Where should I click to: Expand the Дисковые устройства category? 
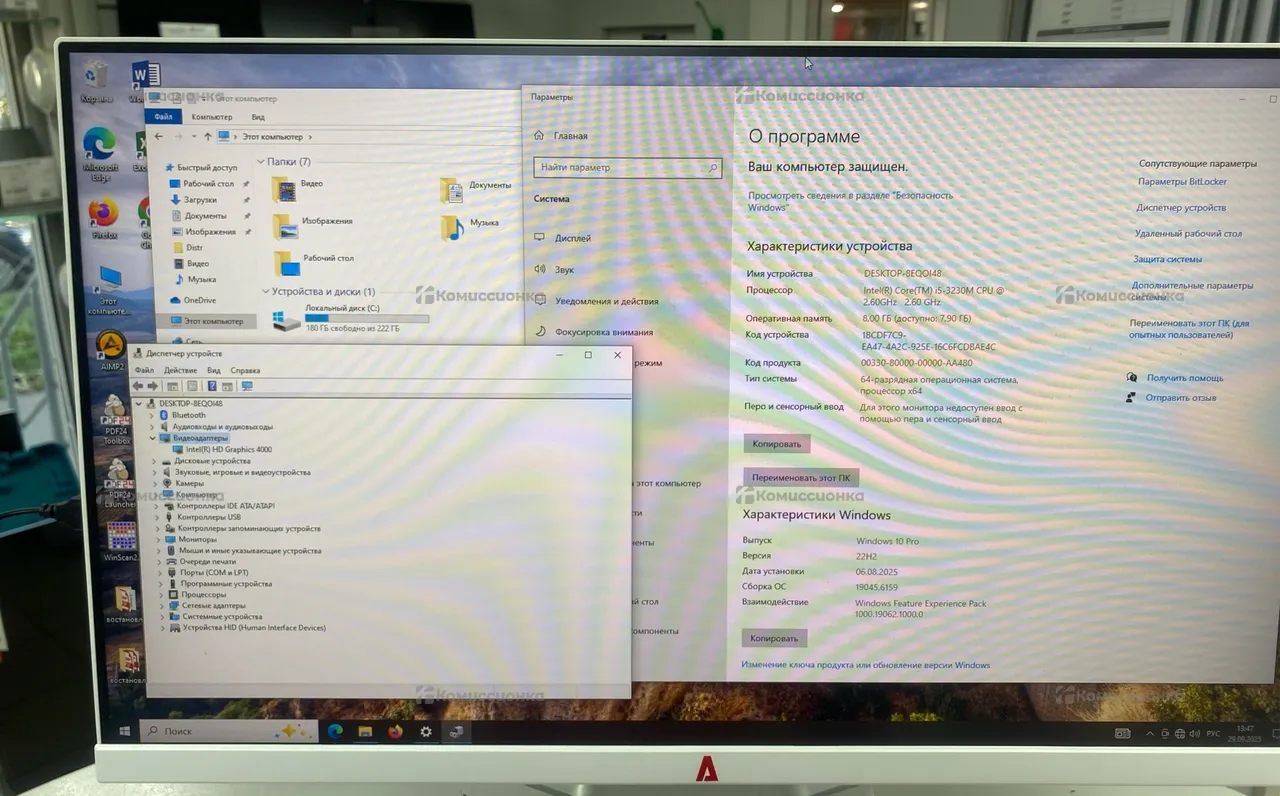[x=154, y=461]
